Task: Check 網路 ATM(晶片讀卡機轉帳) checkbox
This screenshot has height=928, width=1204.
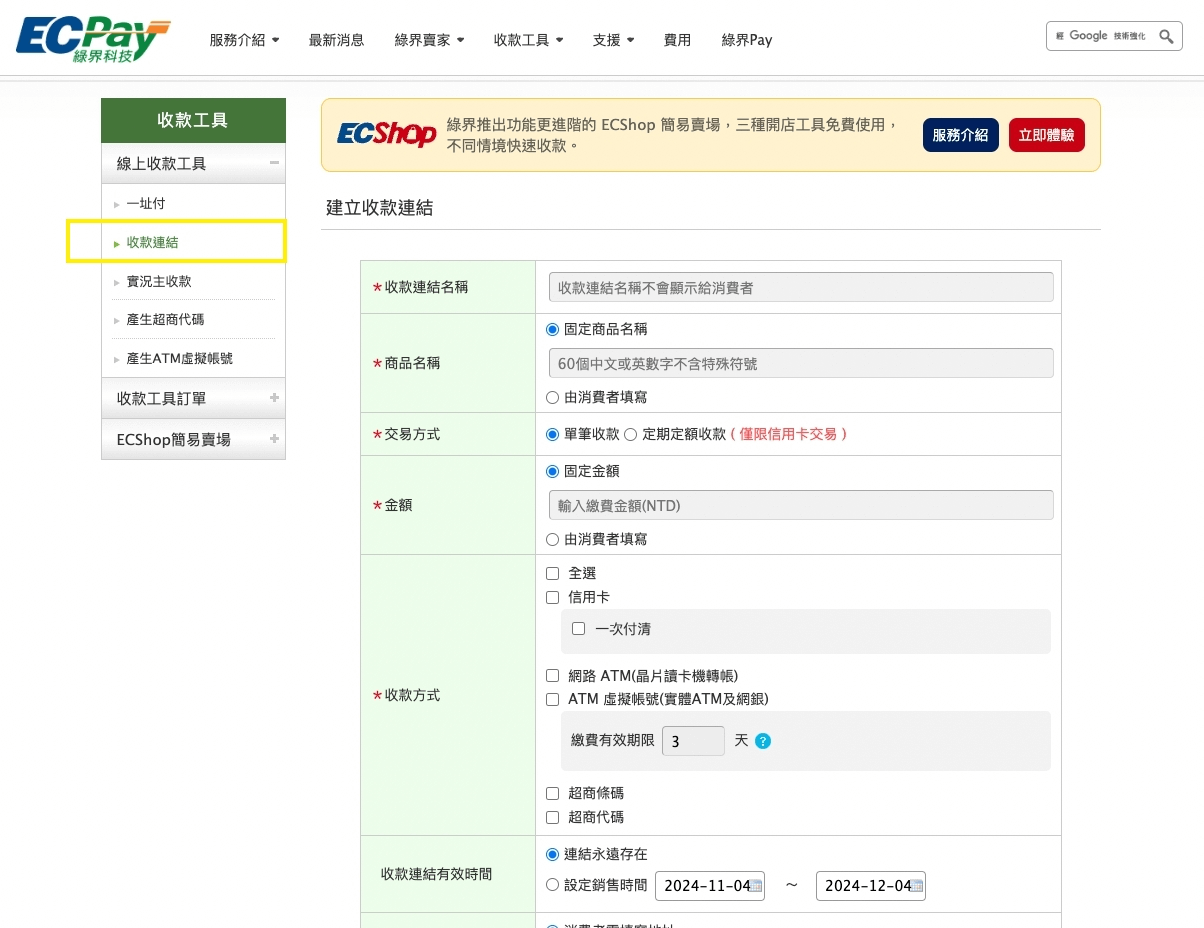Action: tap(552, 676)
